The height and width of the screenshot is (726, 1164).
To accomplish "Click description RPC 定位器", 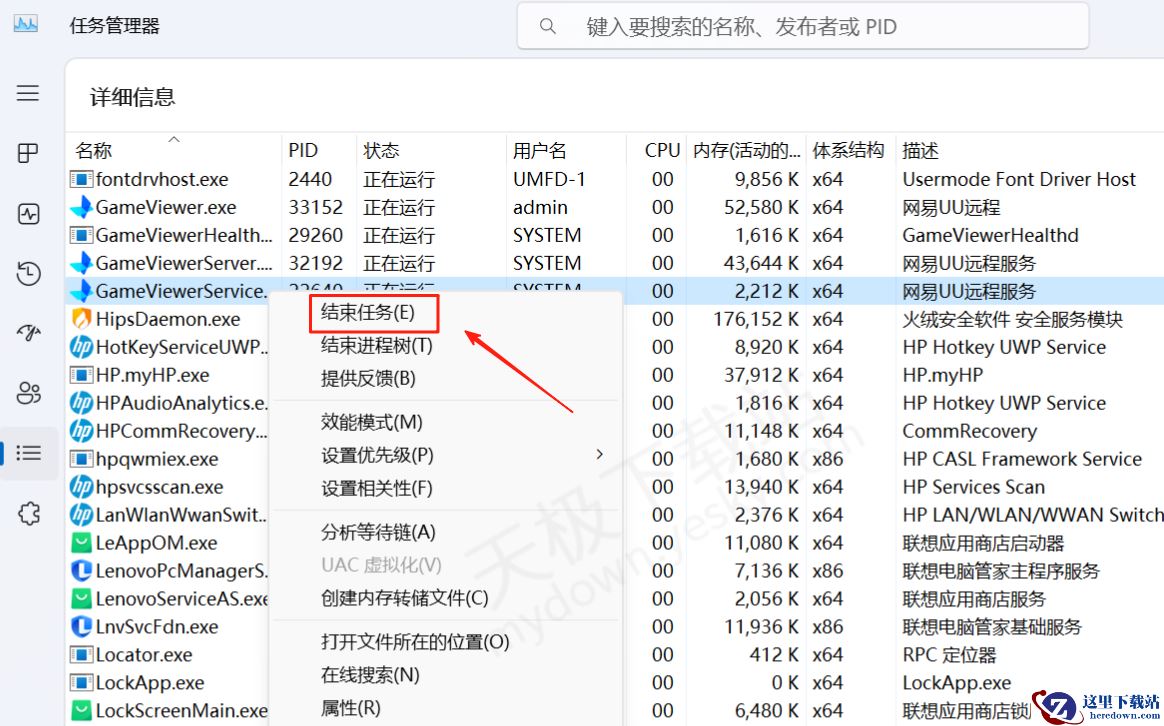I will tap(949, 655).
